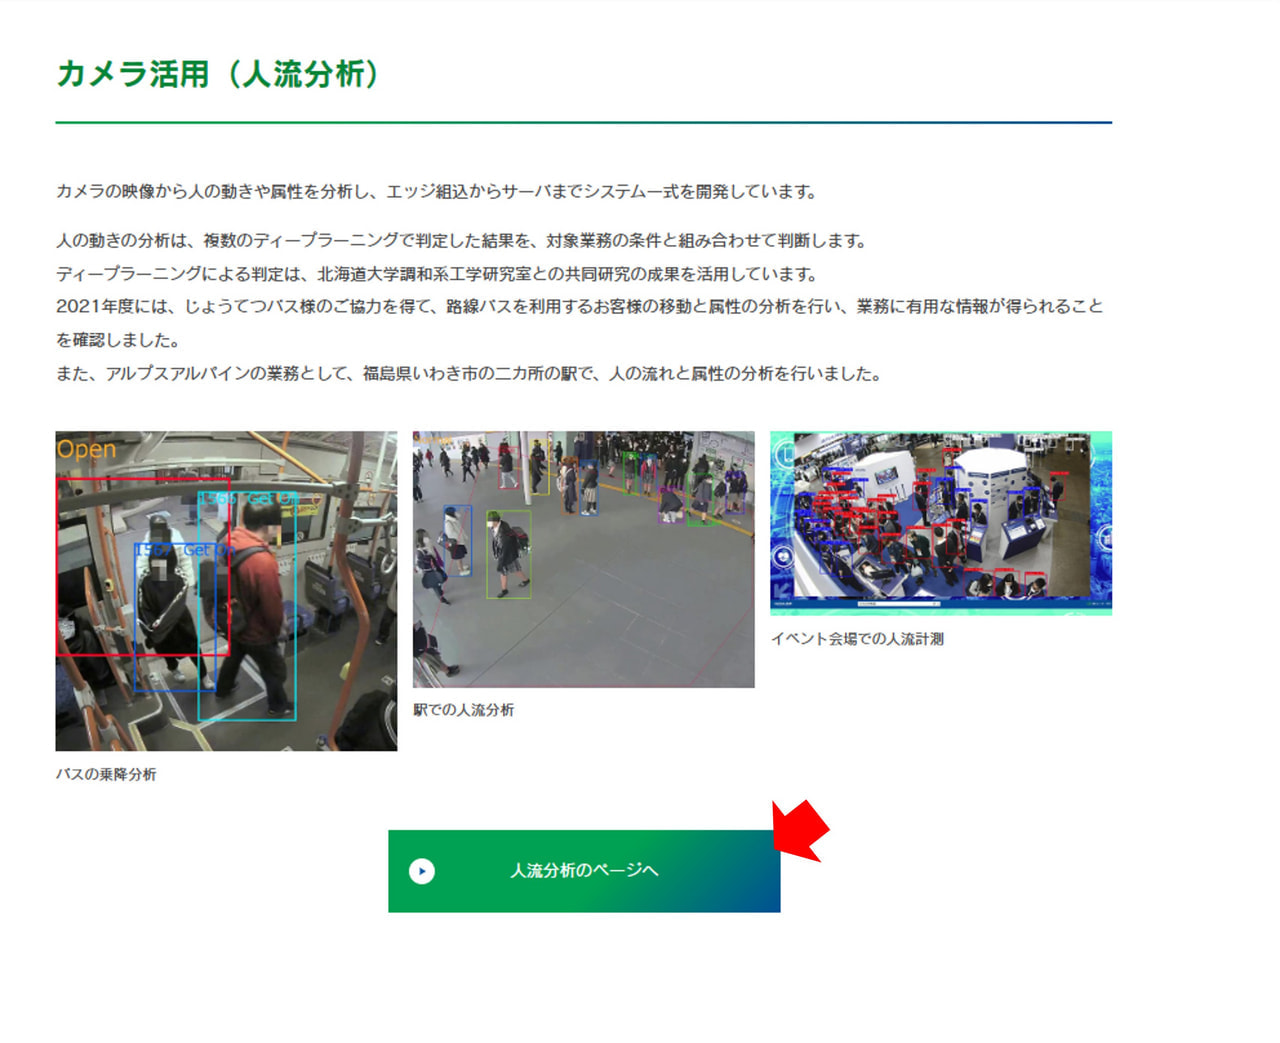Image resolution: width=1280 pixels, height=1043 pixels.
Task: Click the 駅での人流分析 caption
Action: point(463,710)
